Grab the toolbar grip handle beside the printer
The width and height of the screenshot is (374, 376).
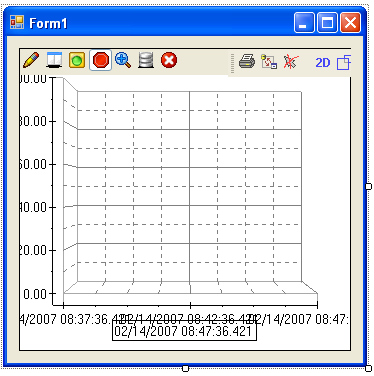[x=232, y=63]
